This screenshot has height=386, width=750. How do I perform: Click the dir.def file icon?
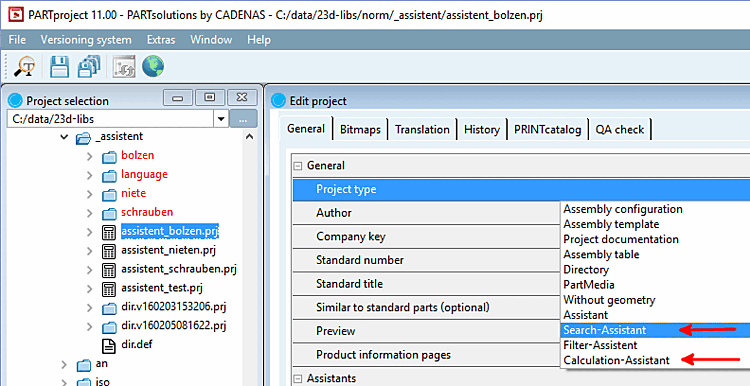point(109,345)
